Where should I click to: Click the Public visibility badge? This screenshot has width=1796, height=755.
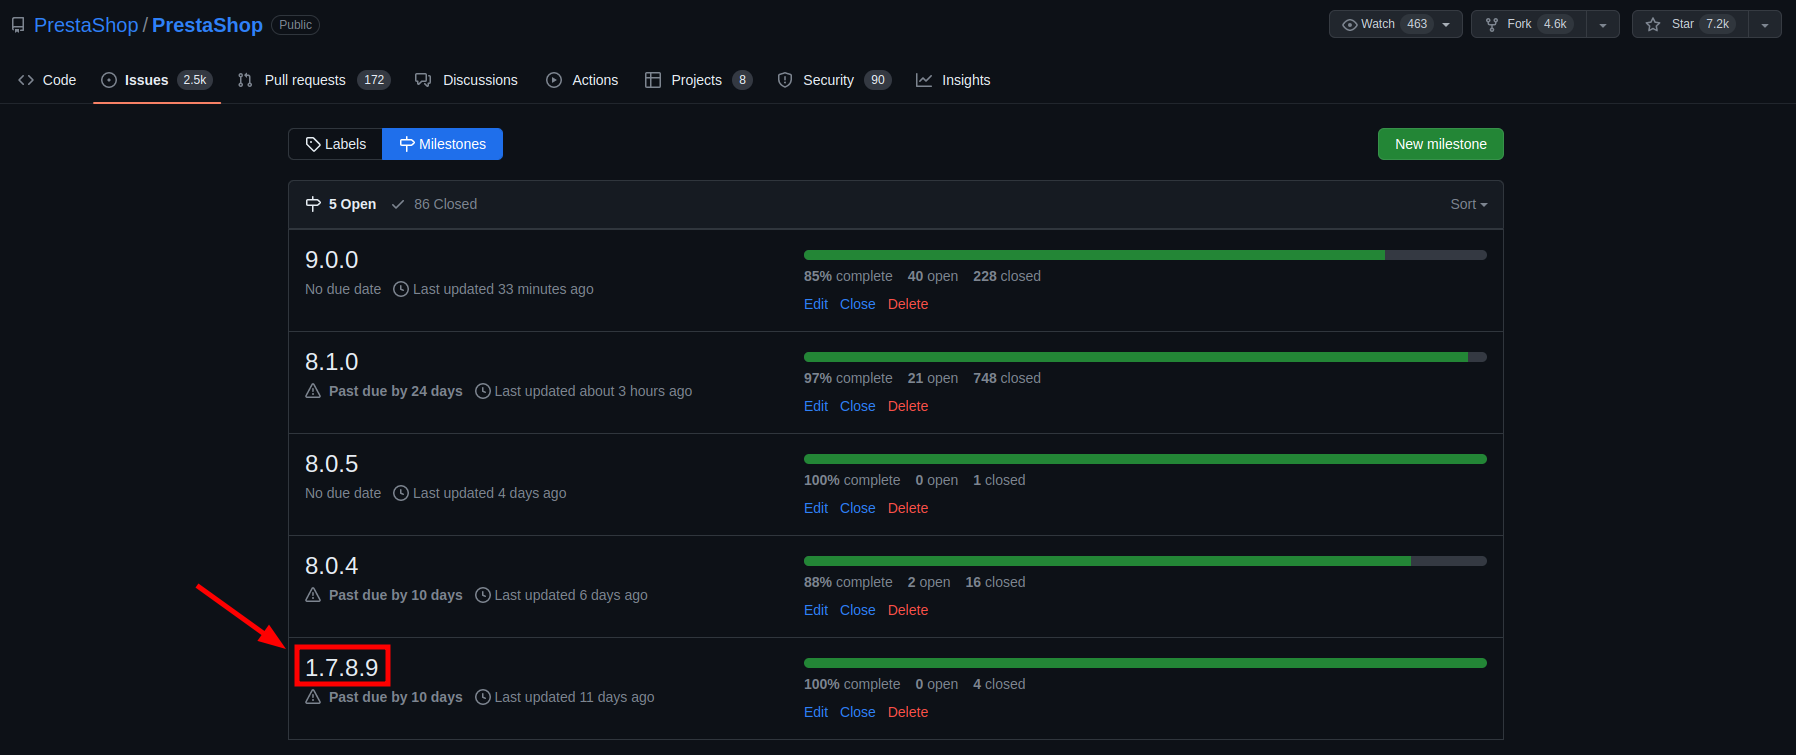(295, 25)
